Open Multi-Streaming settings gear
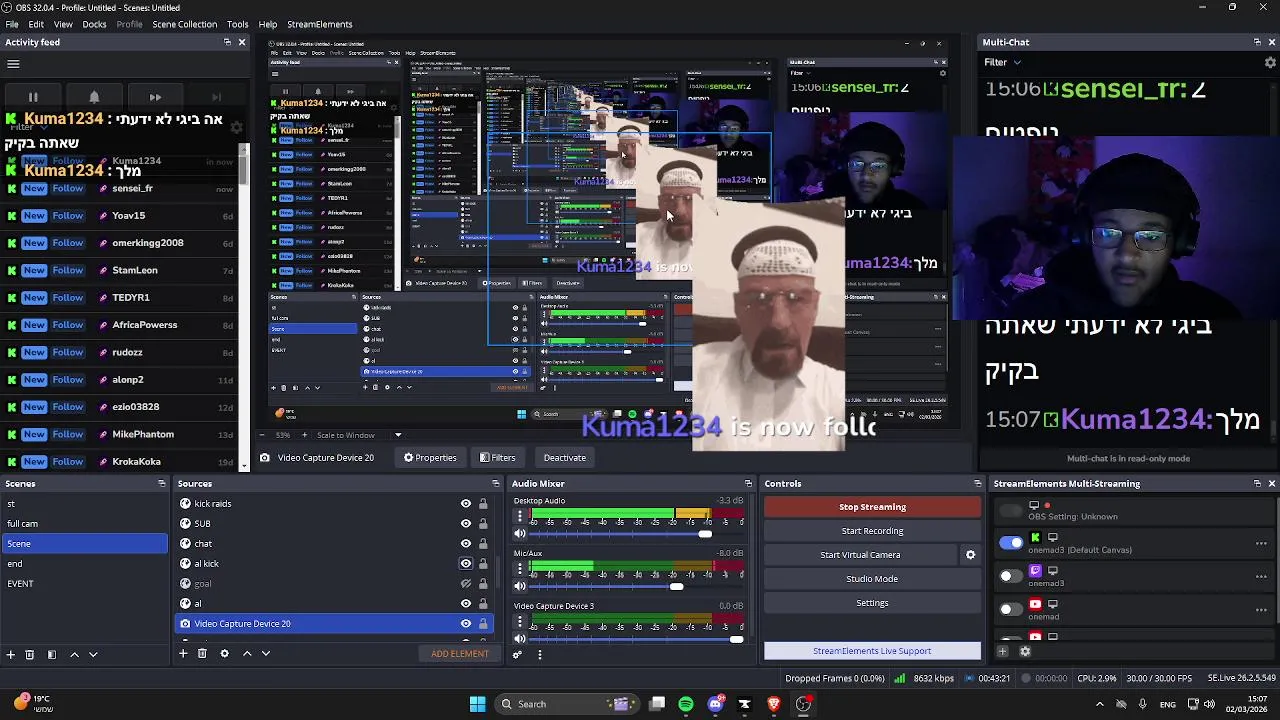Screen dimensions: 1280x720 click(1025, 651)
